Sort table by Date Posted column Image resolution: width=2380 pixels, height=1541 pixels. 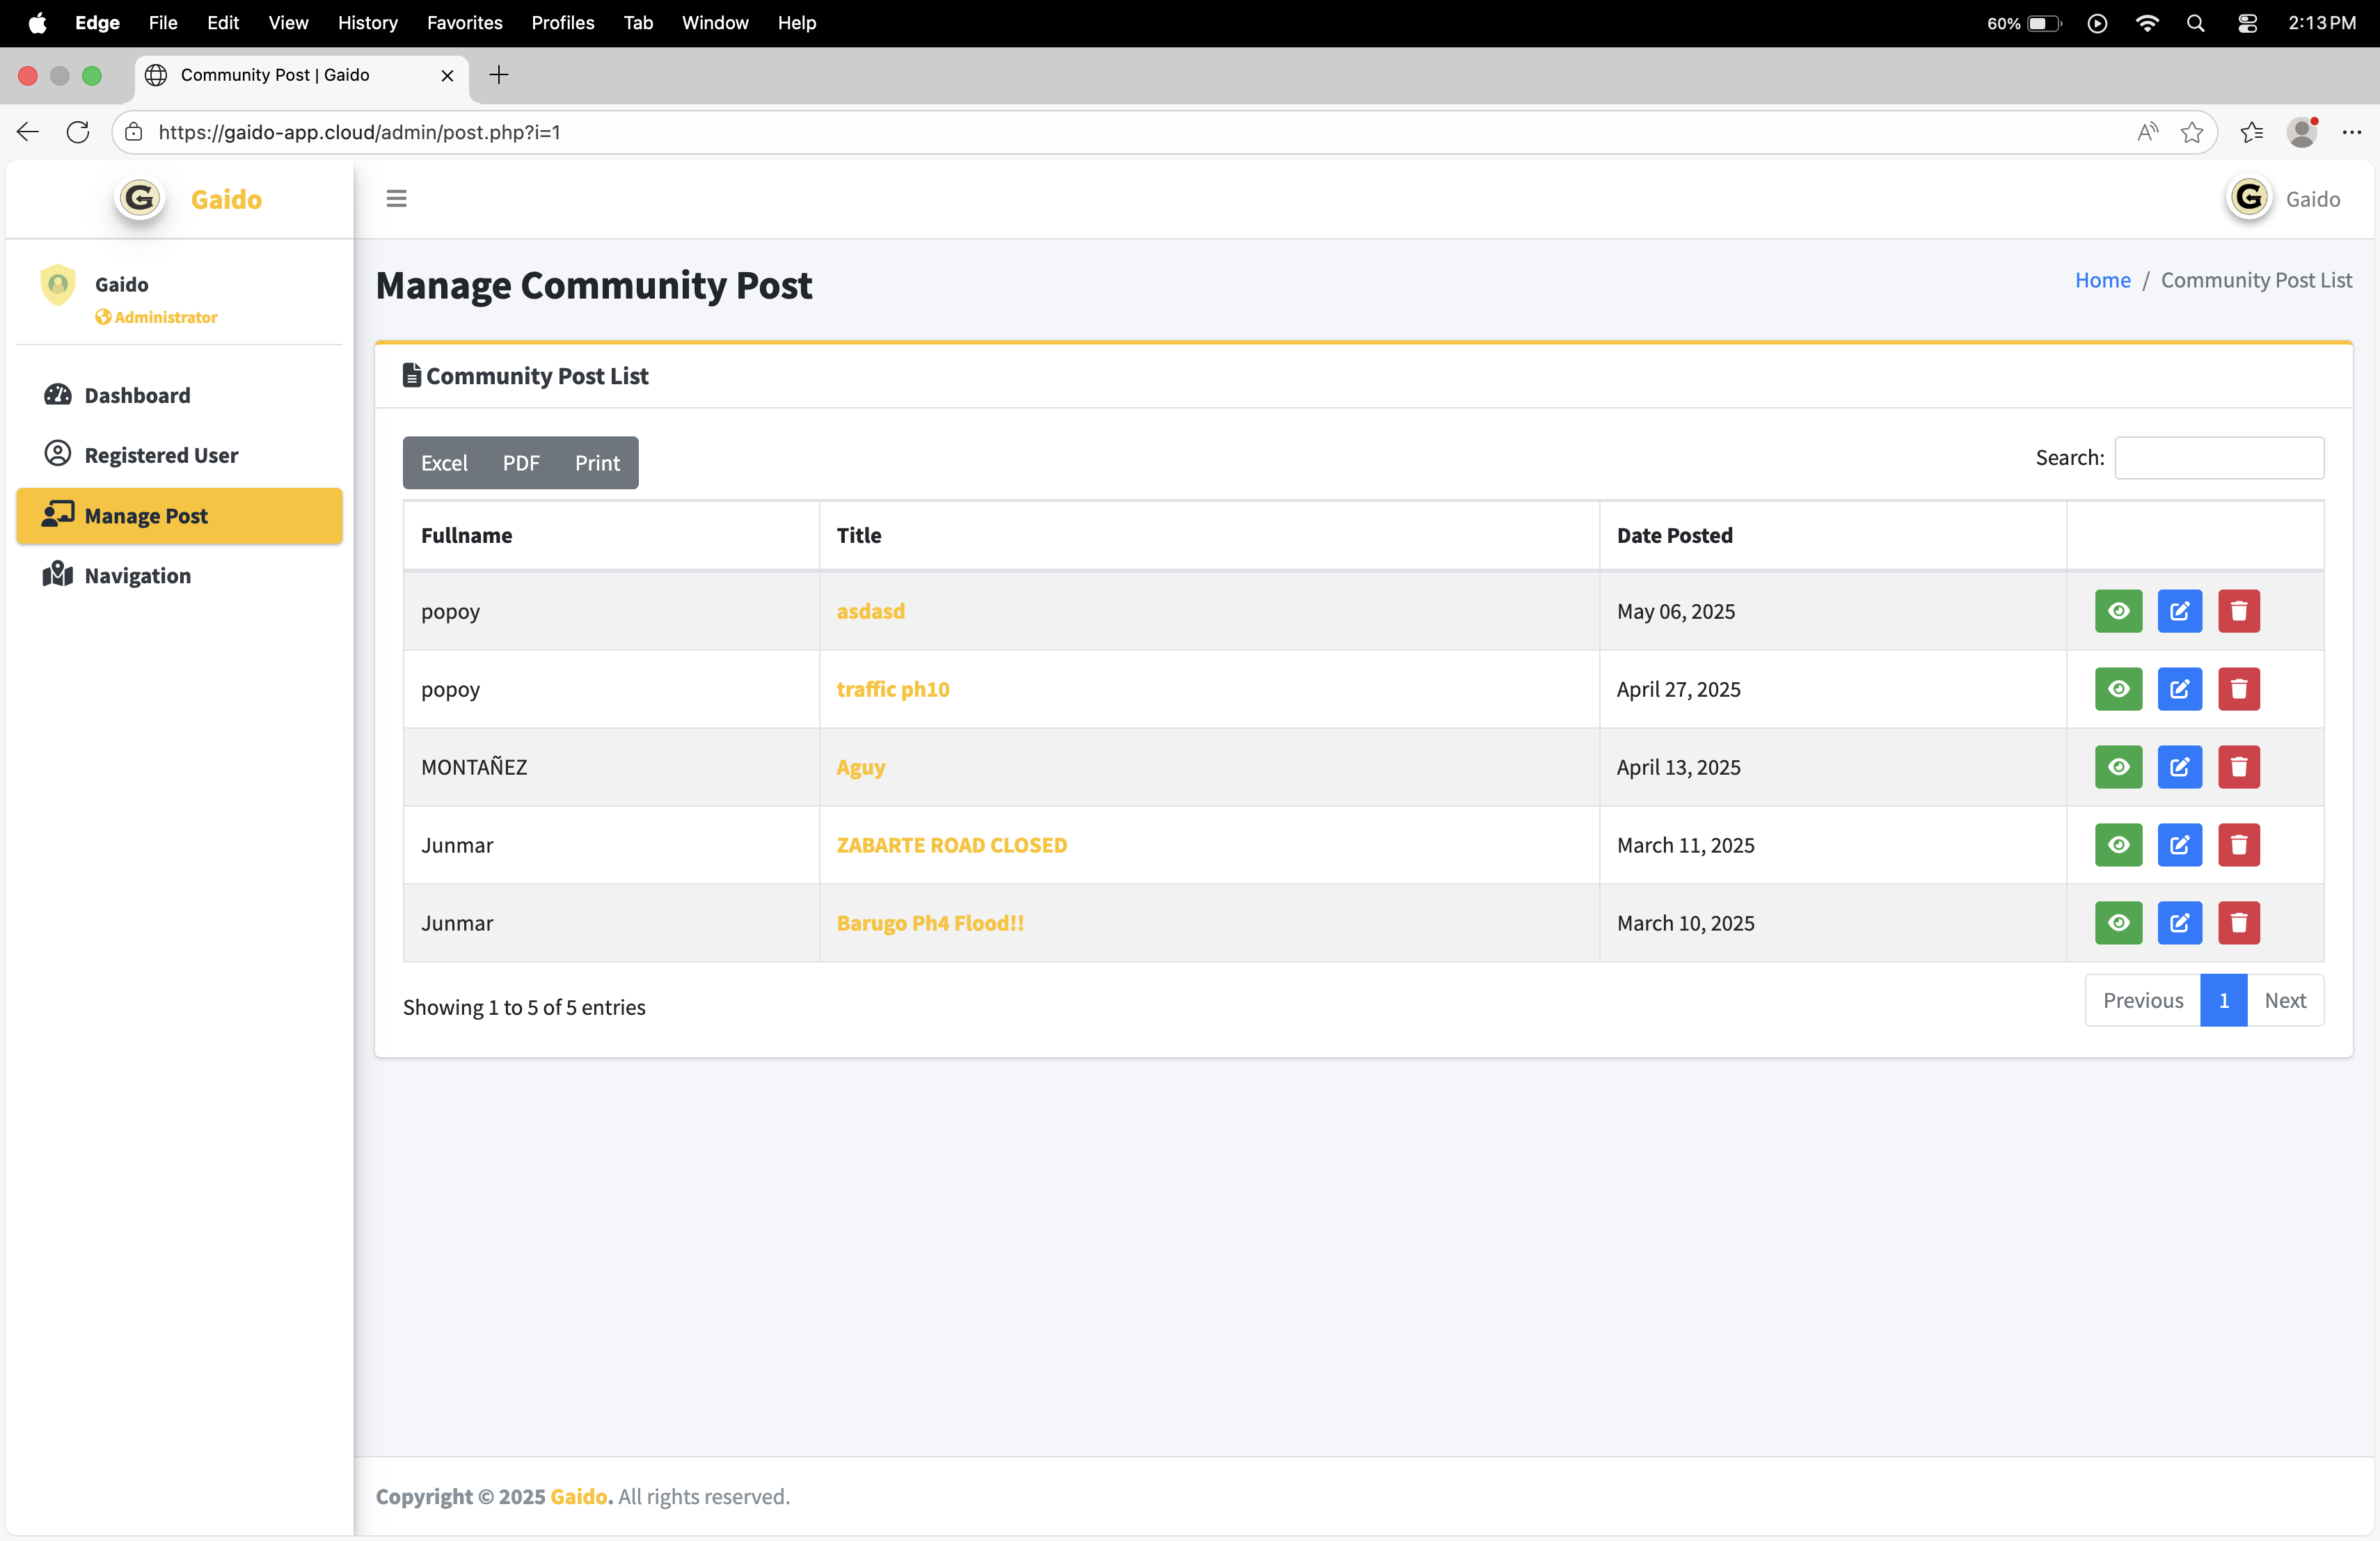click(1674, 535)
